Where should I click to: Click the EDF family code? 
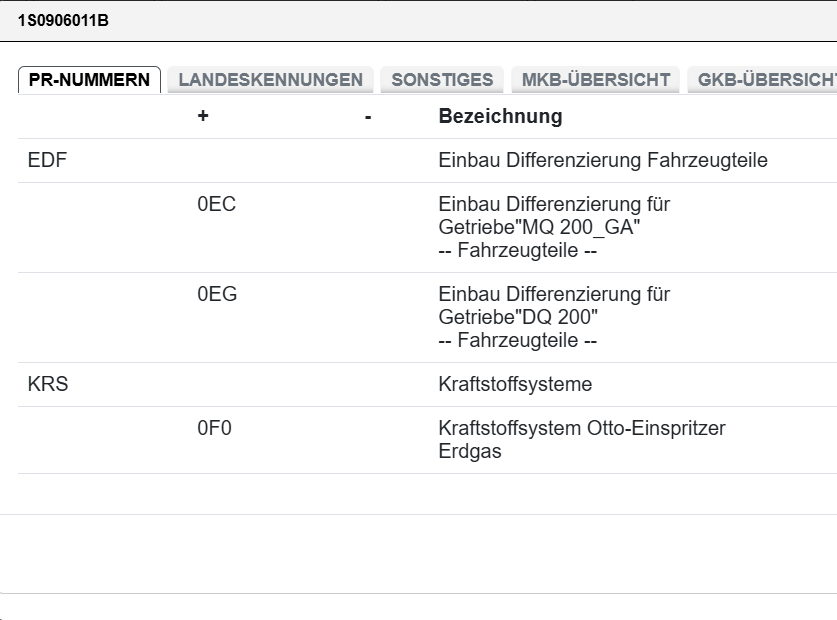[45, 159]
